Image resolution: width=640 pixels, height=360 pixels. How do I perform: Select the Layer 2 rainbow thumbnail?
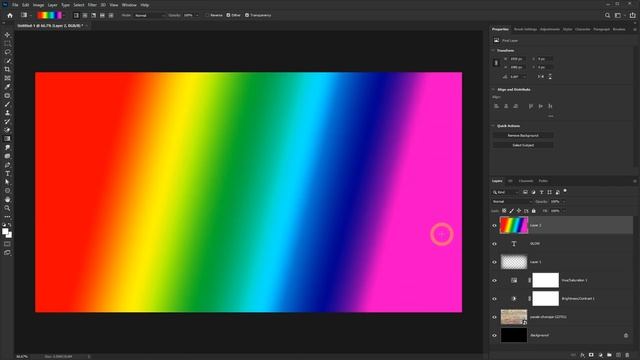tap(514, 225)
